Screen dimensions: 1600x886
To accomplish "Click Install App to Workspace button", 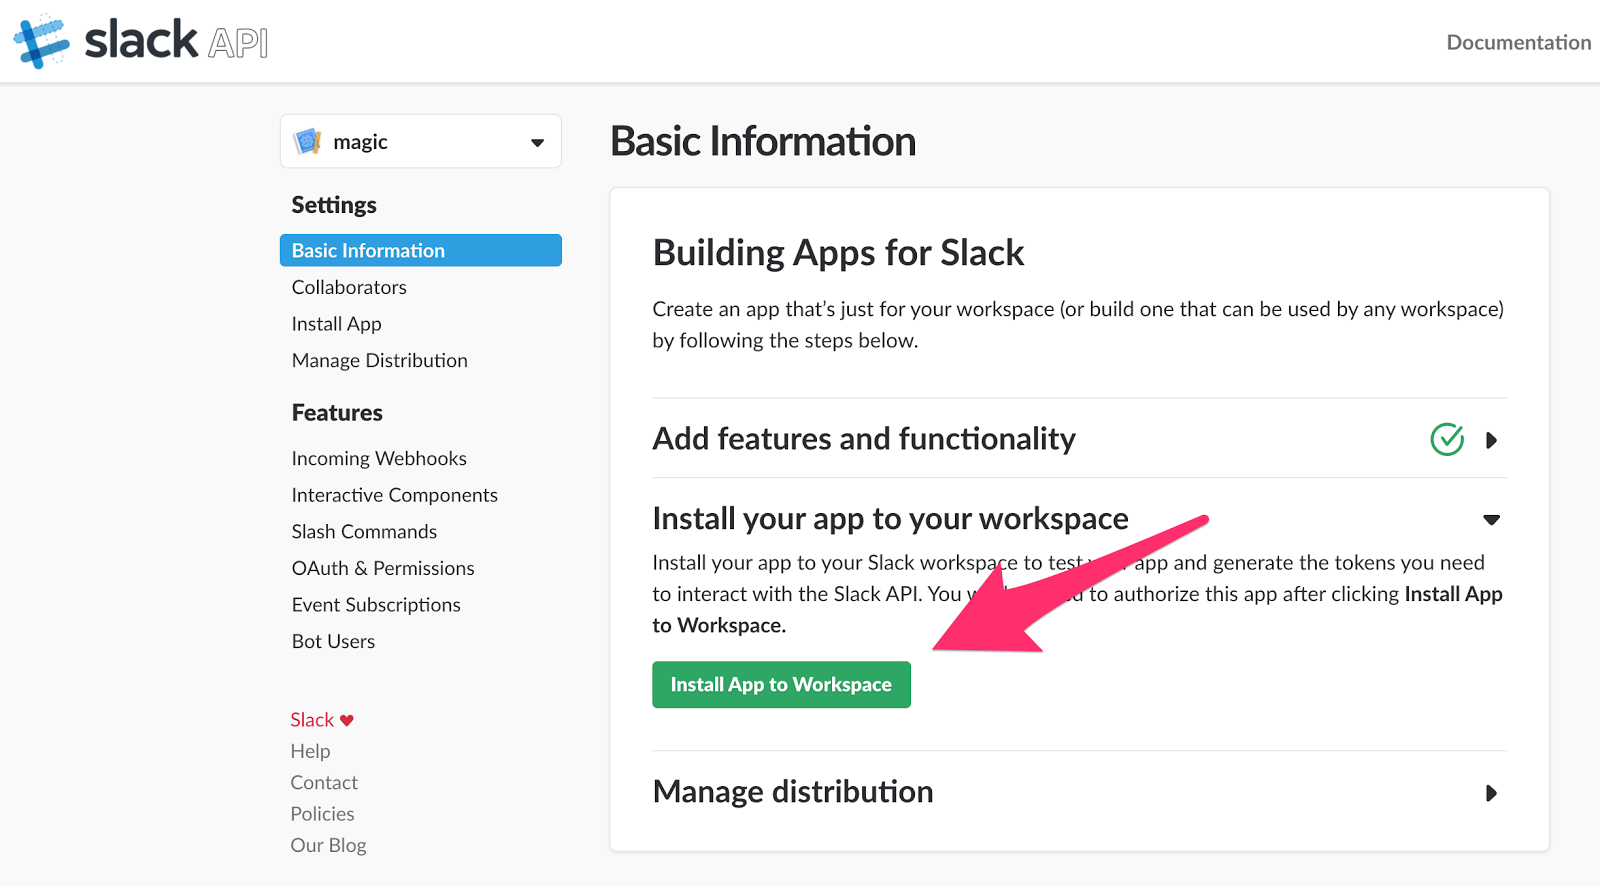I will point(781,685).
